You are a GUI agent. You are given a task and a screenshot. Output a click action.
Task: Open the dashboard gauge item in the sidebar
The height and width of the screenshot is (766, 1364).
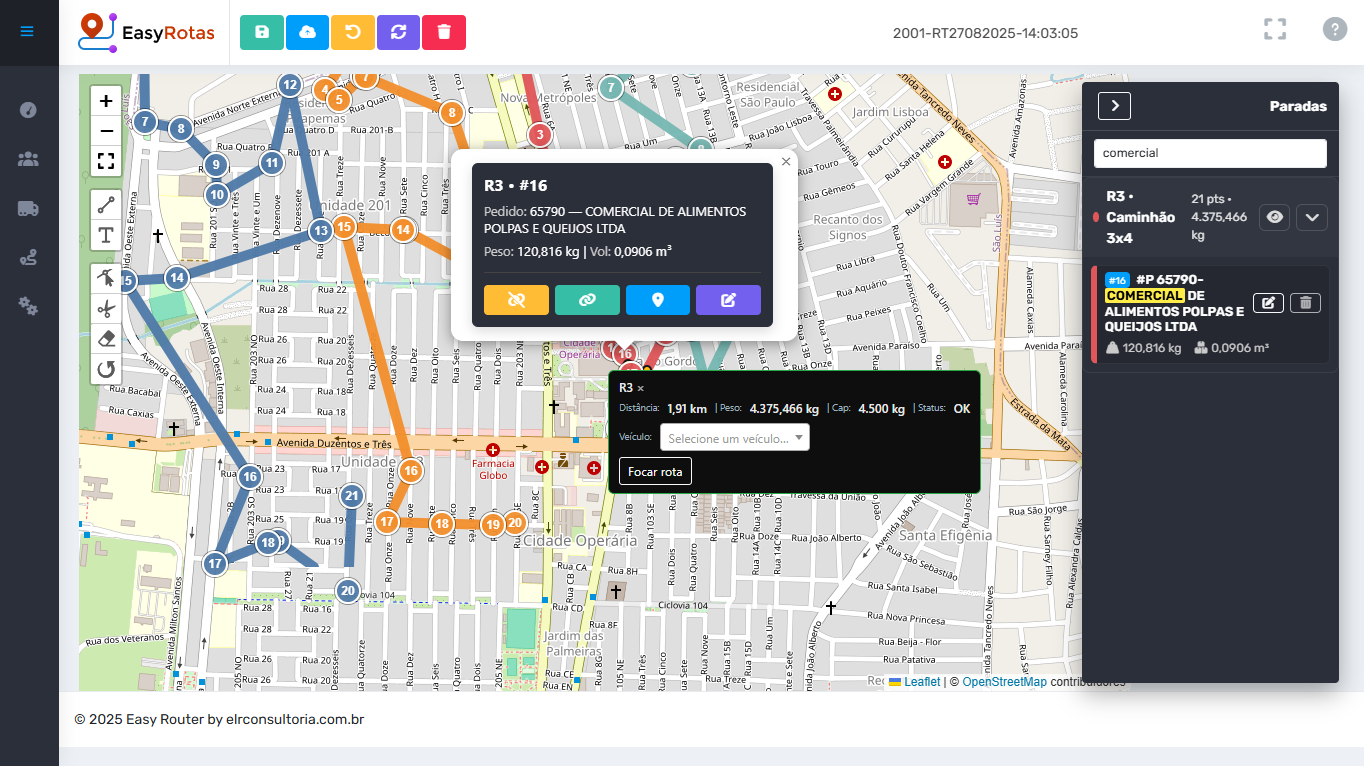(28, 110)
